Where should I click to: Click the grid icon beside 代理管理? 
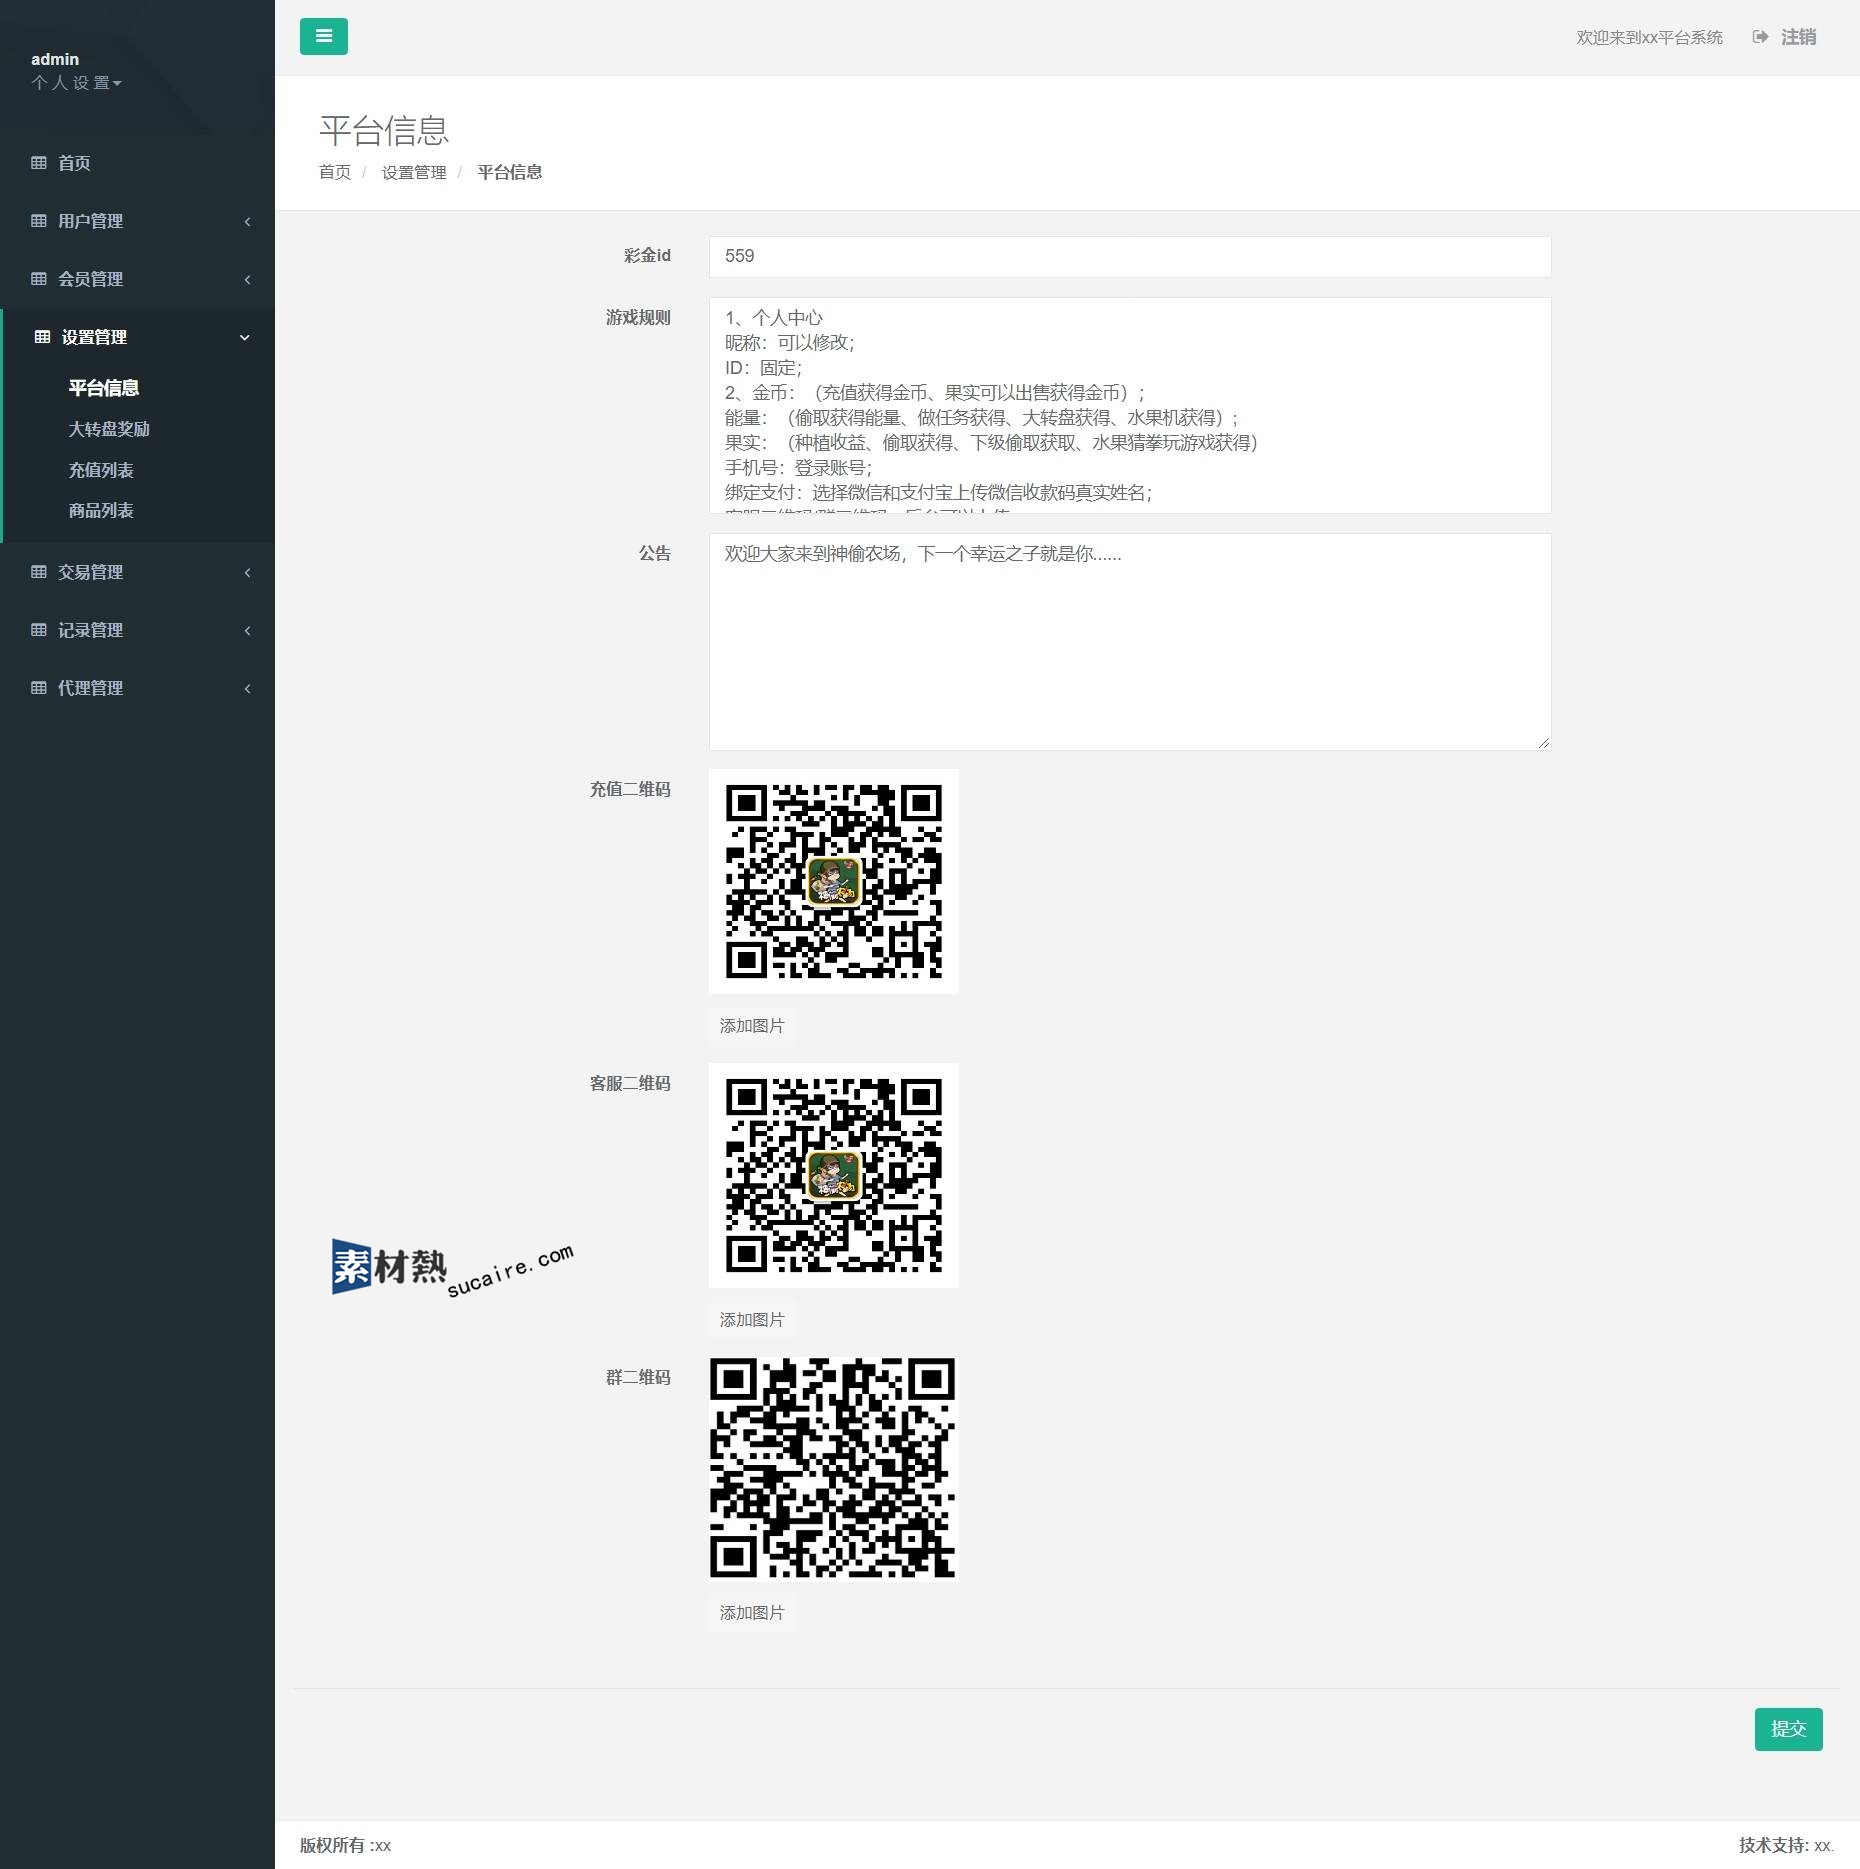coord(39,688)
